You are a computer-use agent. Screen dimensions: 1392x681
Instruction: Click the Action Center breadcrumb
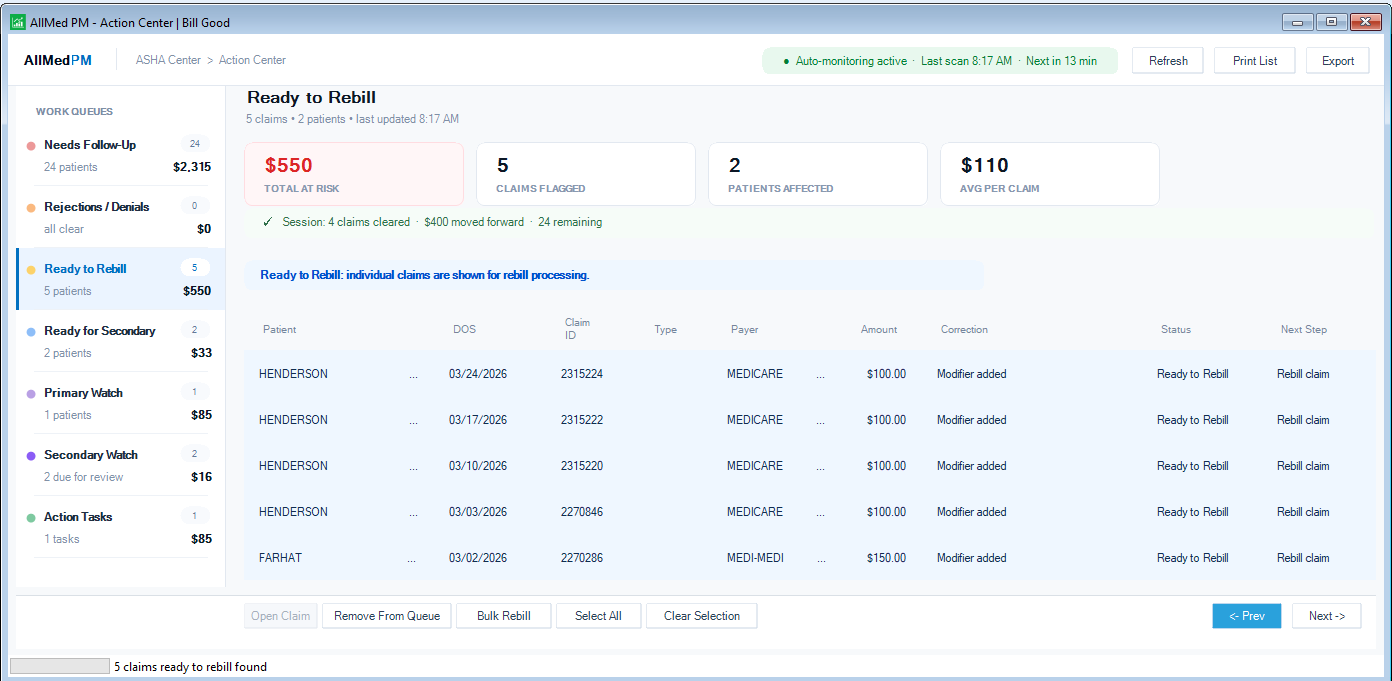pyautogui.click(x=252, y=60)
